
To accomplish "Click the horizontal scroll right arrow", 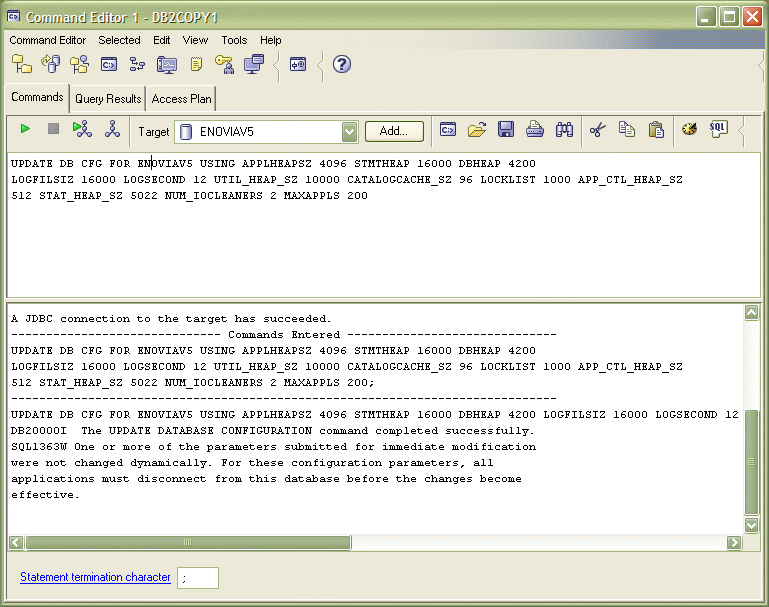I will 734,542.
